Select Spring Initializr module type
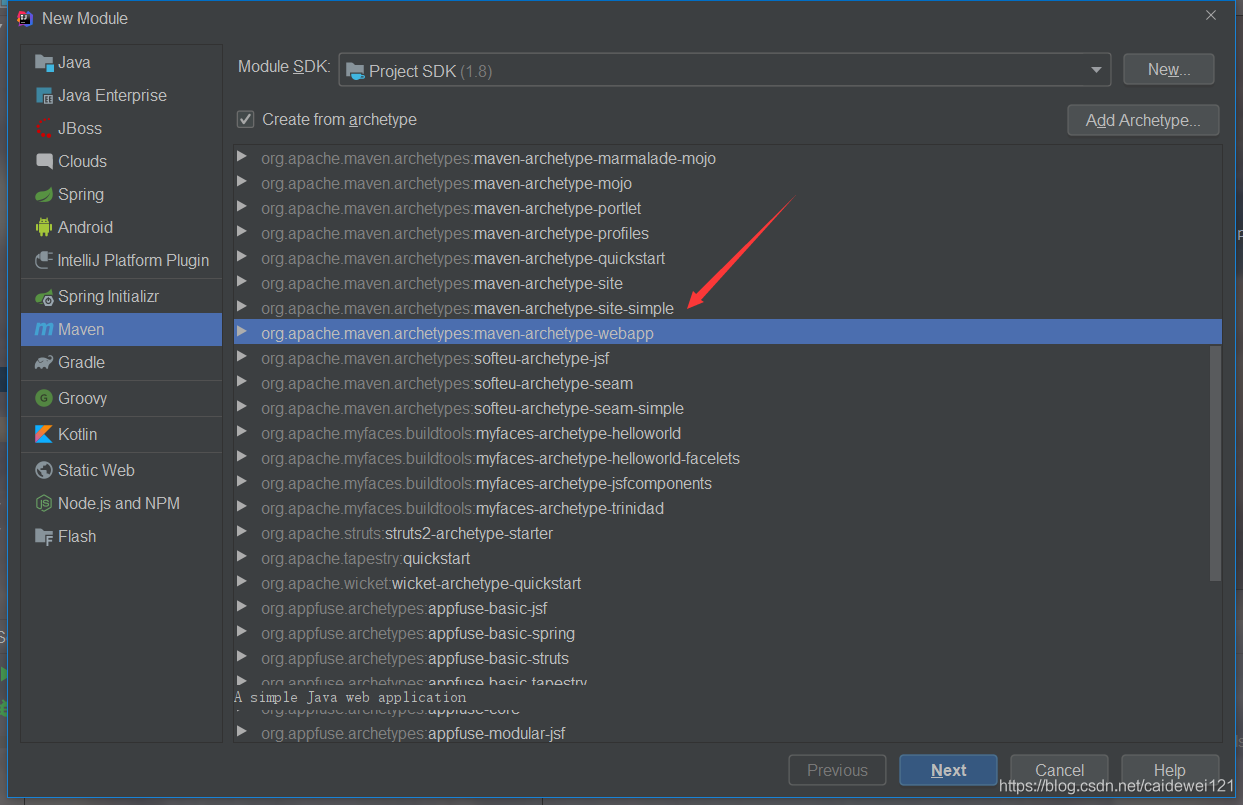1243x805 pixels. click(x=122, y=297)
